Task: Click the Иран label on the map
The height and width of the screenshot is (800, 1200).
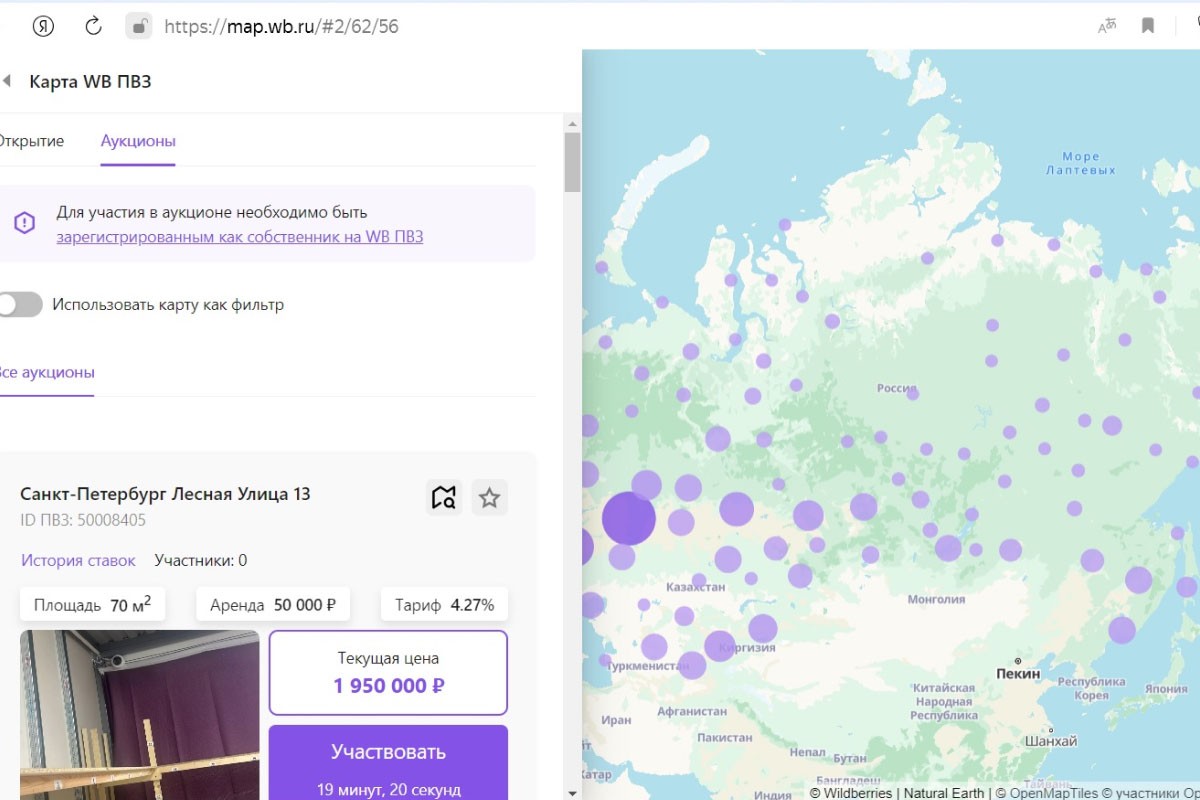Action: click(x=617, y=720)
